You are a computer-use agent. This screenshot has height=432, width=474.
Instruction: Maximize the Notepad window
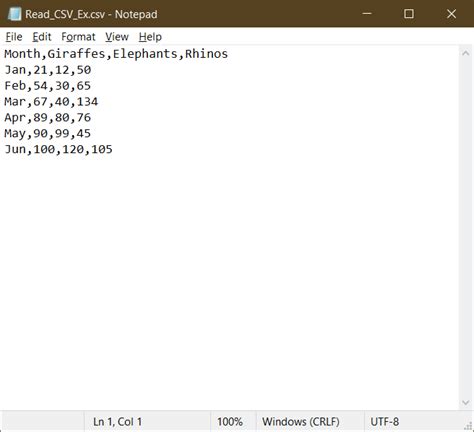coord(409,14)
